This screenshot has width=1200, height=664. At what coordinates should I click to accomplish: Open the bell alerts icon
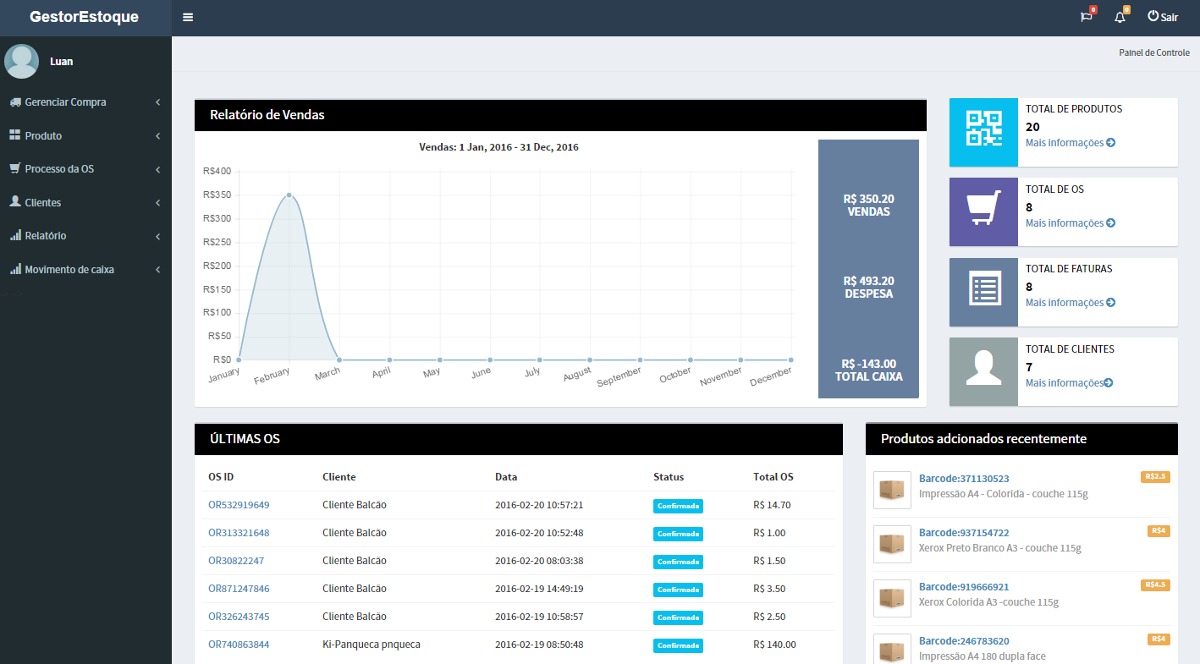1119,17
